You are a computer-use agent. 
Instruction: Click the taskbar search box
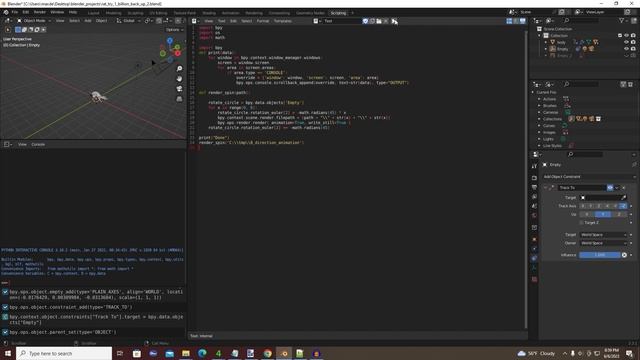tap(64, 353)
